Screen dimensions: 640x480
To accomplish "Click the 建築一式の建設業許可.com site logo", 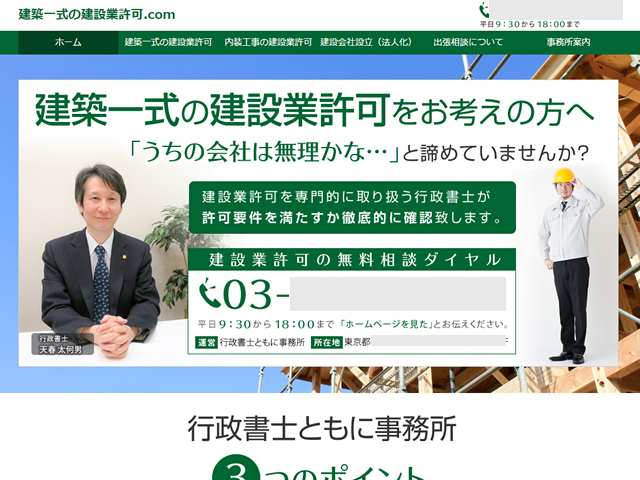I will (x=97, y=14).
